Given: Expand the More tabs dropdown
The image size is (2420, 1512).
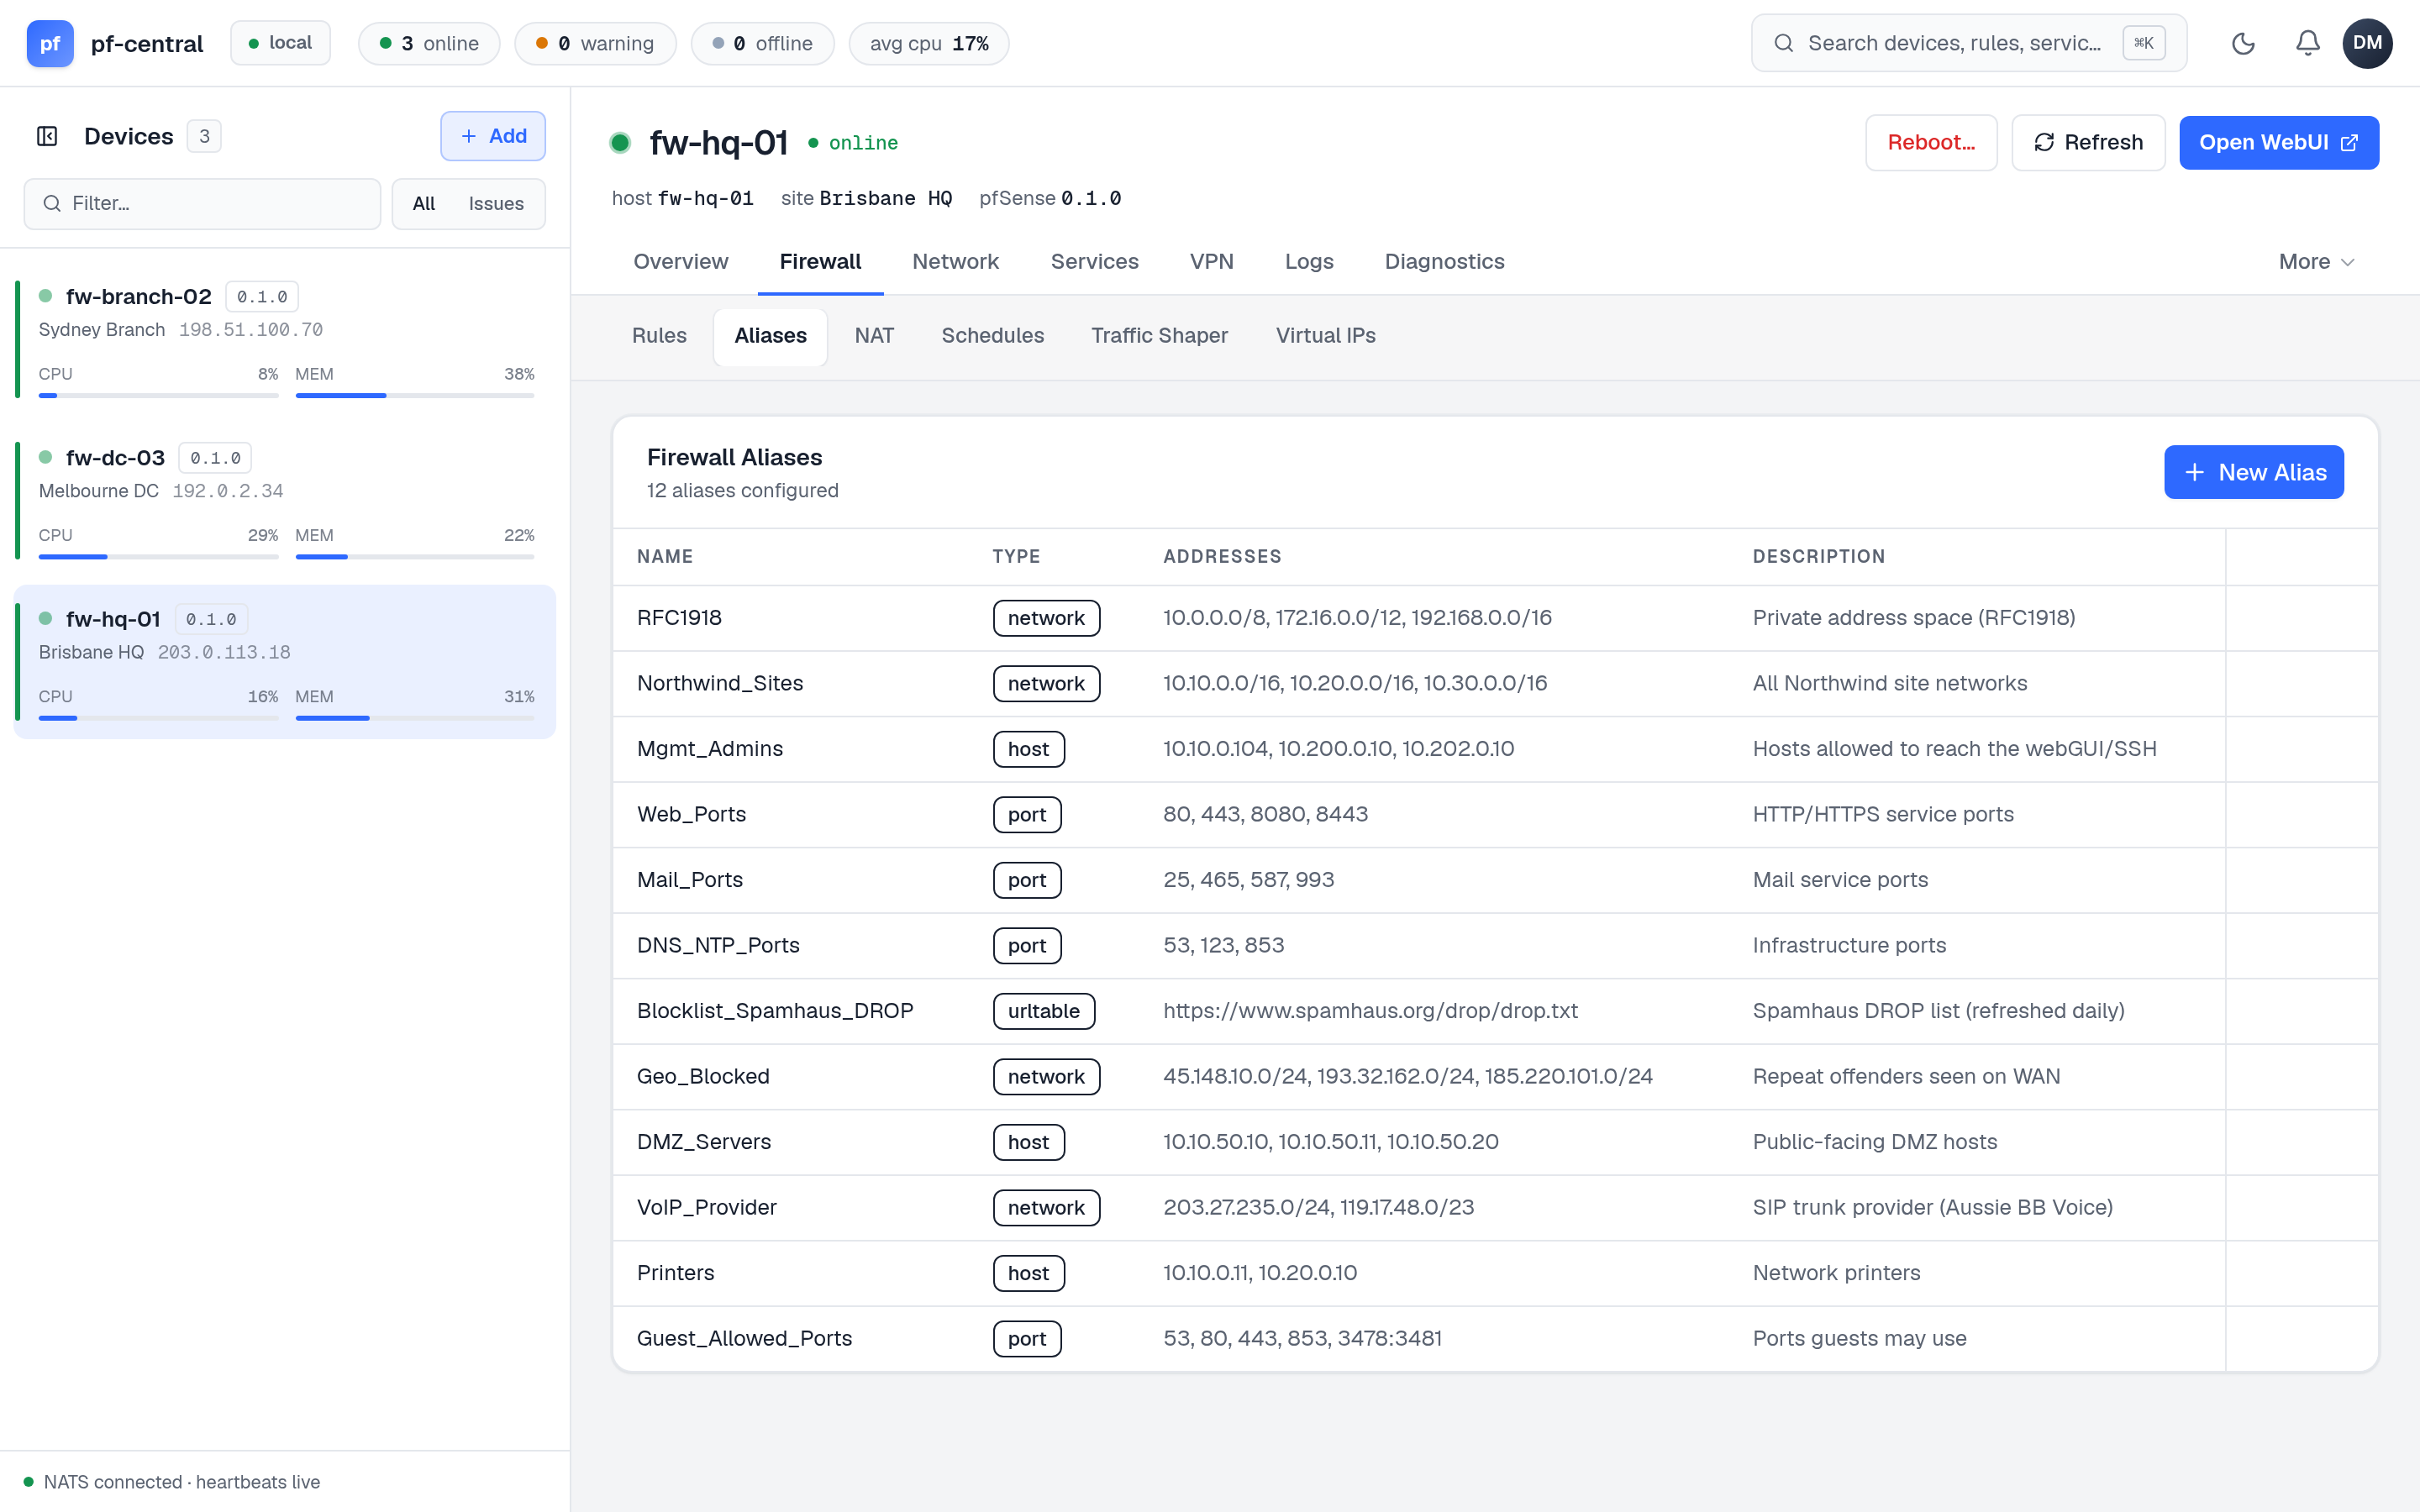Looking at the screenshot, I should 2315,261.
